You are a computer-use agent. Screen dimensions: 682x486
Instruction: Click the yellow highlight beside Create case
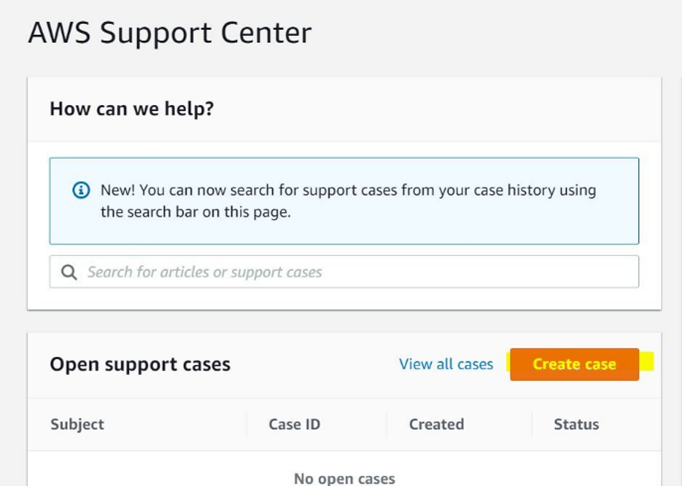point(647,362)
